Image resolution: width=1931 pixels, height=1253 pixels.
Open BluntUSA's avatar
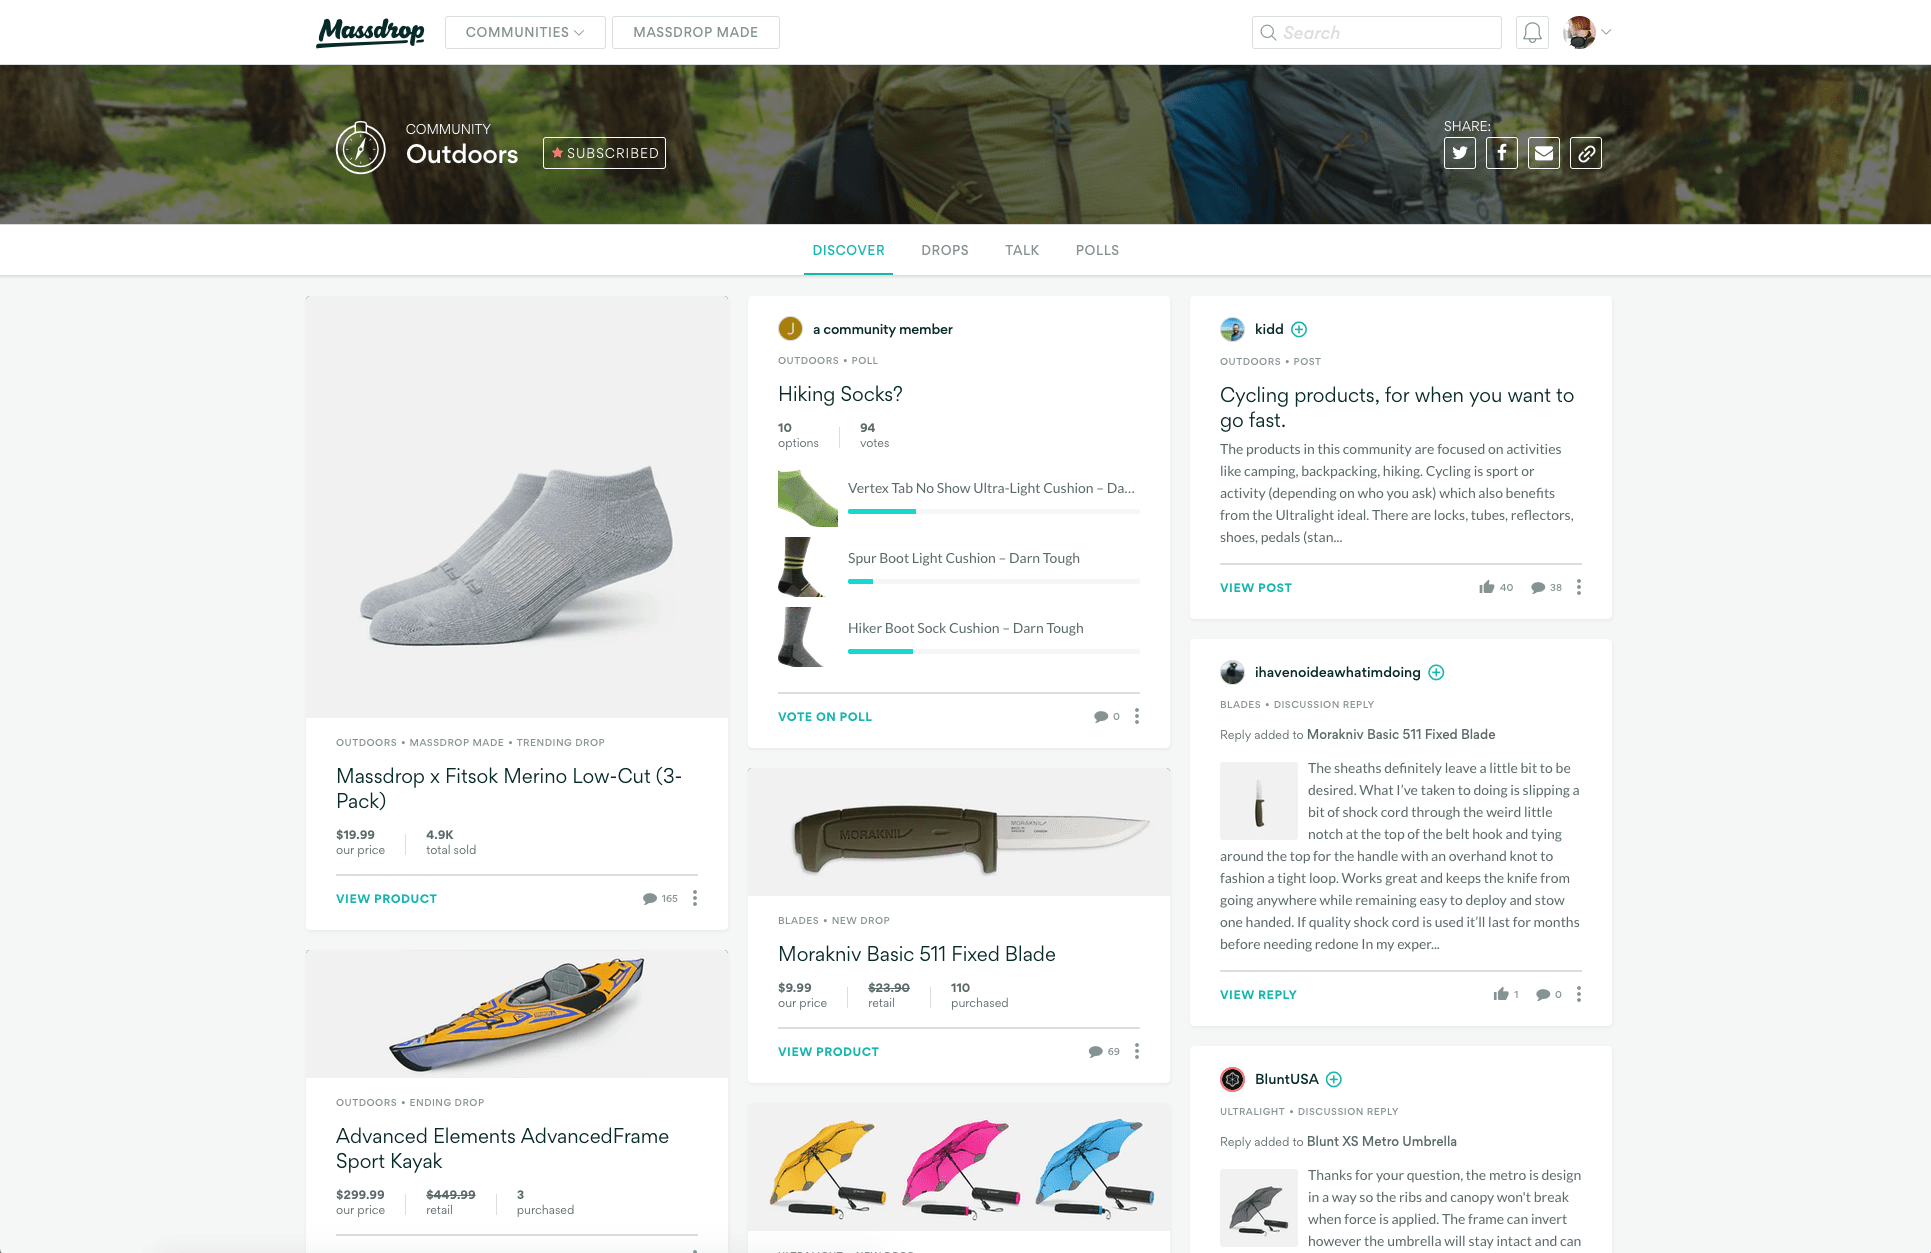point(1232,1079)
